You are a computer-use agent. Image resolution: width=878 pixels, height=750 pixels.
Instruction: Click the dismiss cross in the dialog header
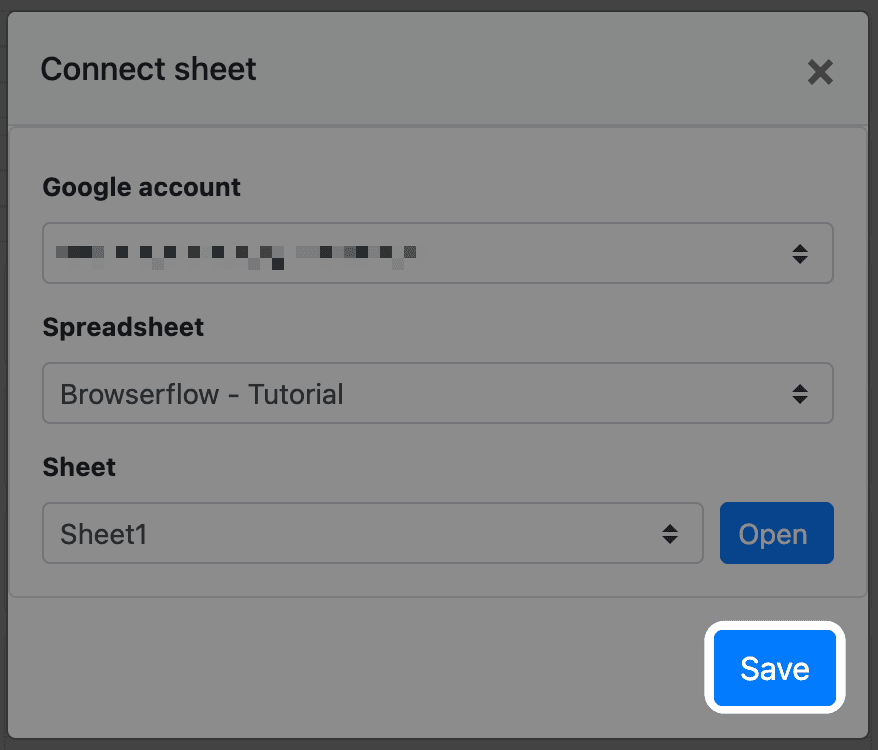coord(820,72)
